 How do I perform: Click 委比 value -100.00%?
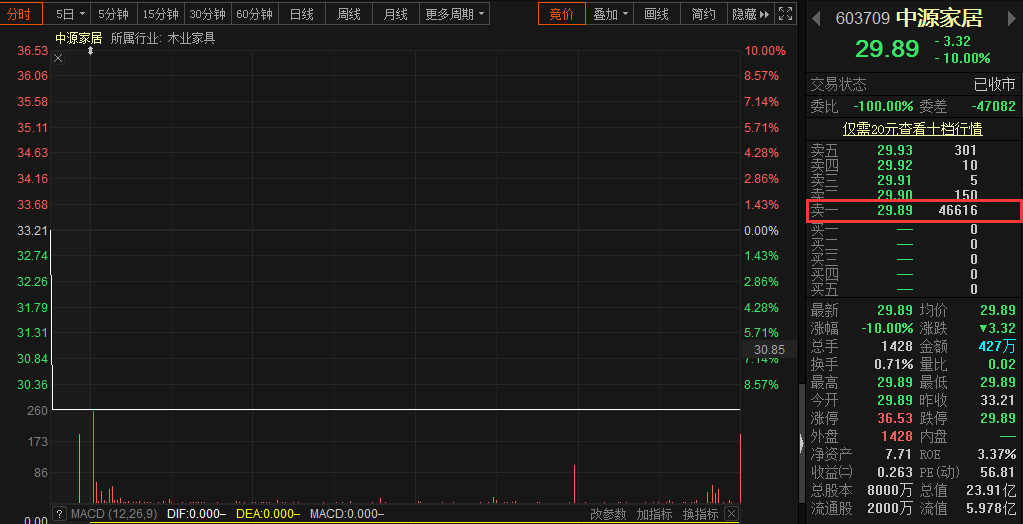[883, 106]
